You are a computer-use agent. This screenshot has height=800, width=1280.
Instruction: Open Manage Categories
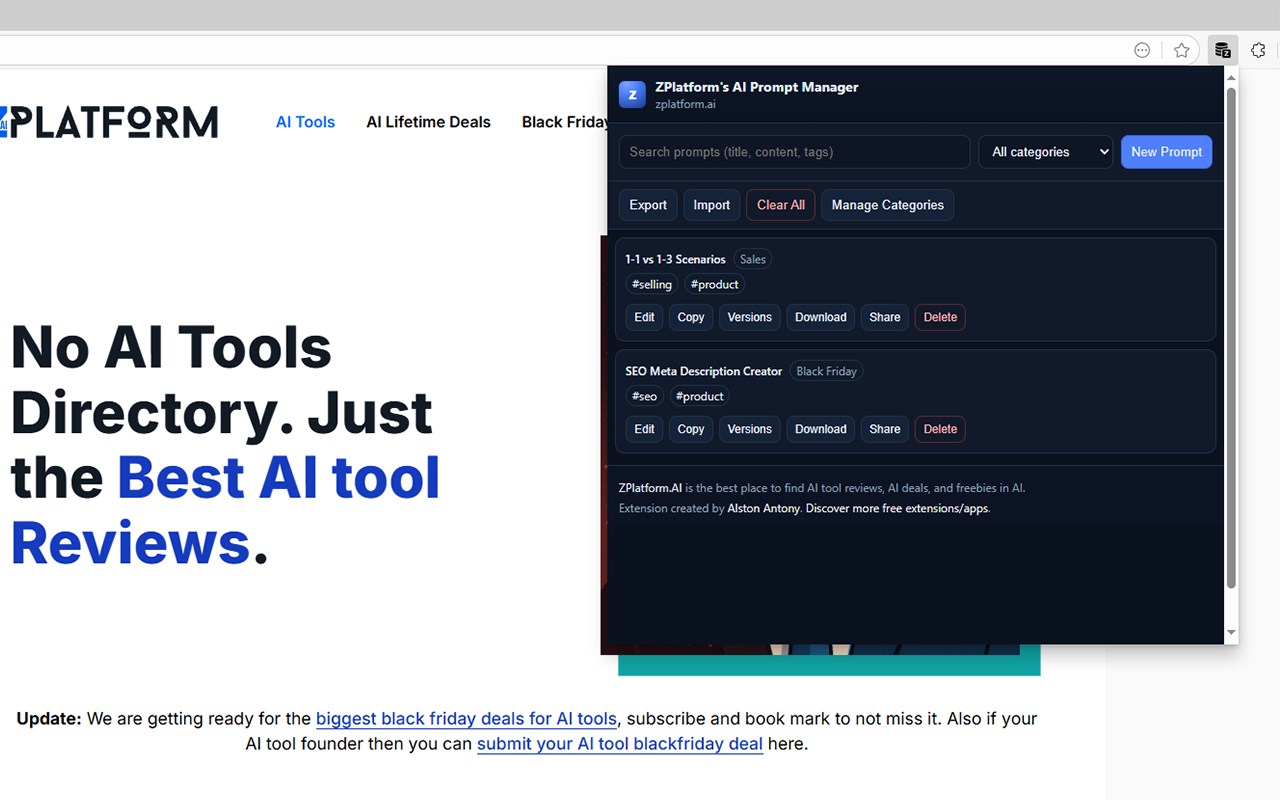click(x=888, y=205)
